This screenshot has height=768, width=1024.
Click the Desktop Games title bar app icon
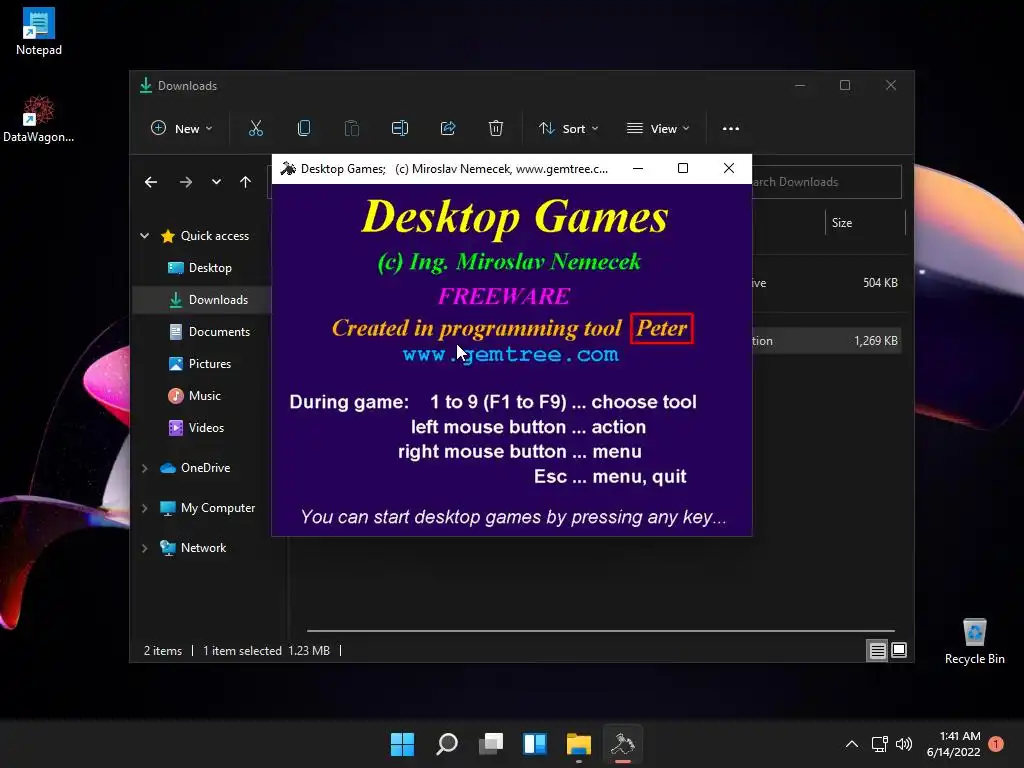(x=288, y=168)
